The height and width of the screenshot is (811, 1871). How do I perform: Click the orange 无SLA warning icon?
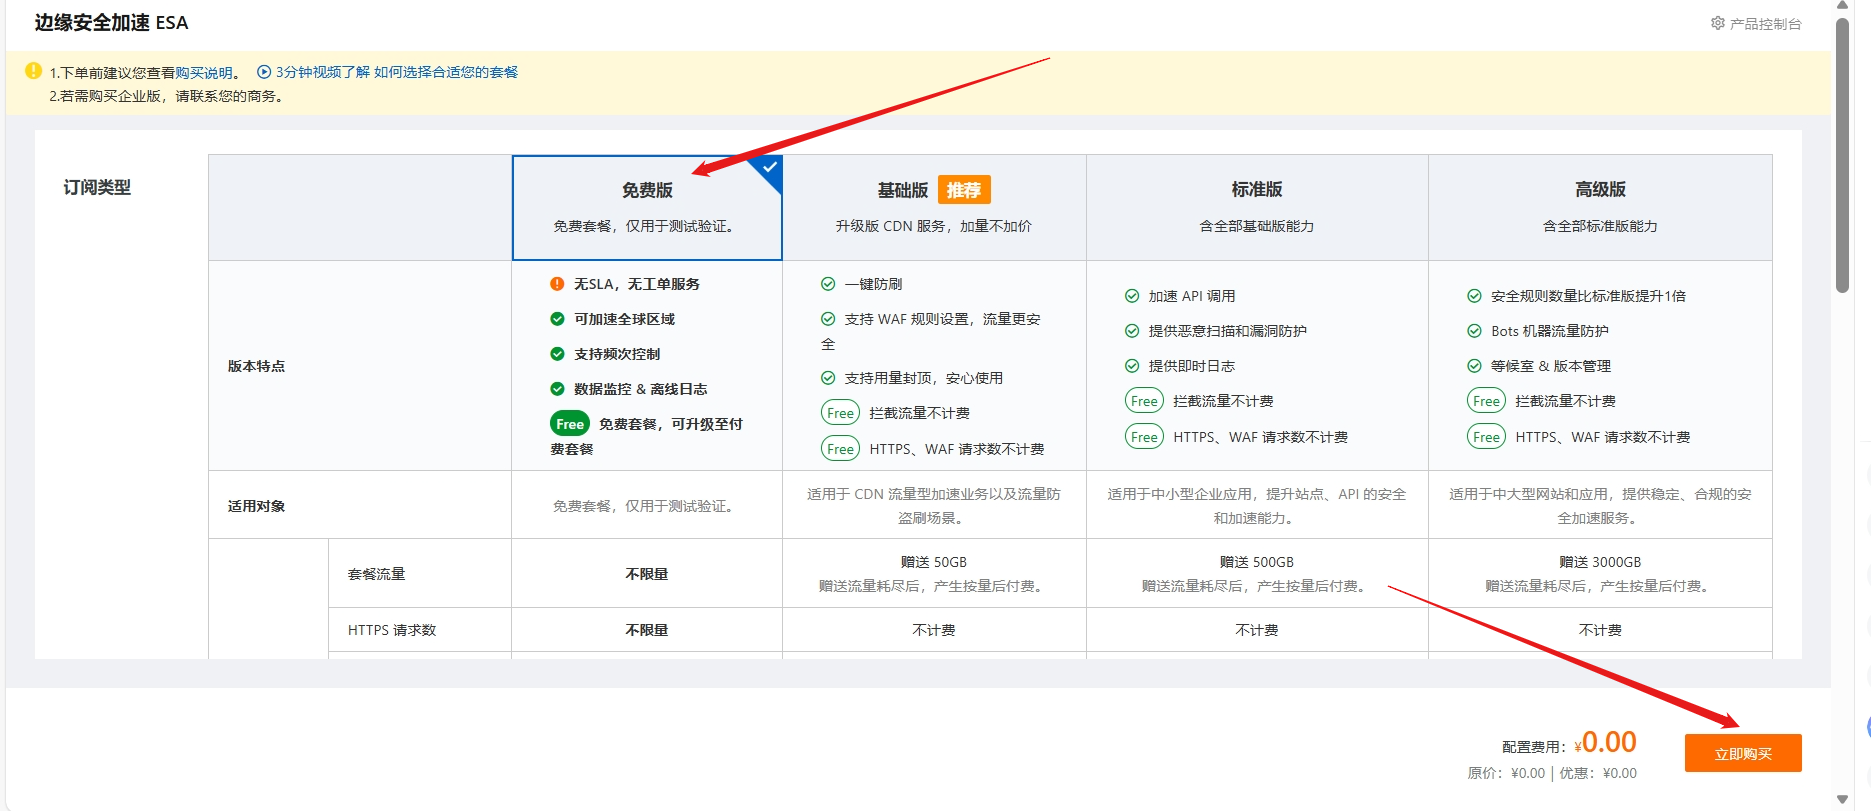pos(557,284)
